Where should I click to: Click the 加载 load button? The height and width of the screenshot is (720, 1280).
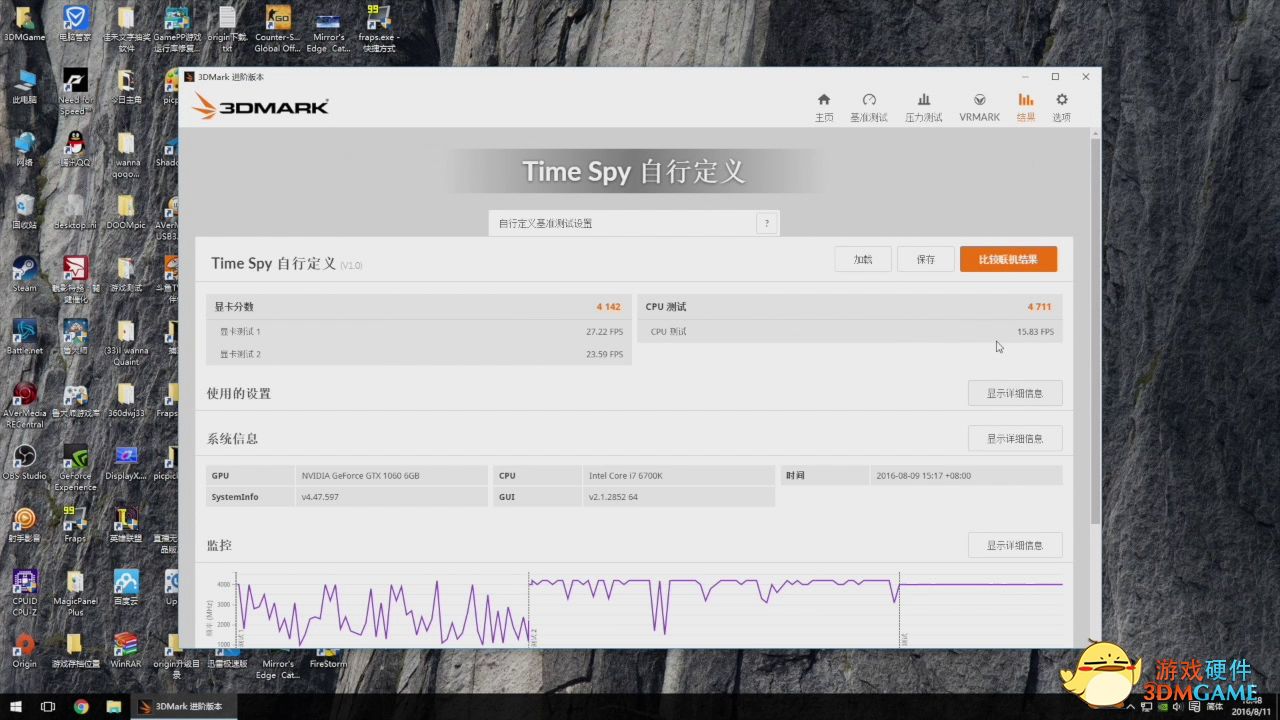(x=863, y=259)
